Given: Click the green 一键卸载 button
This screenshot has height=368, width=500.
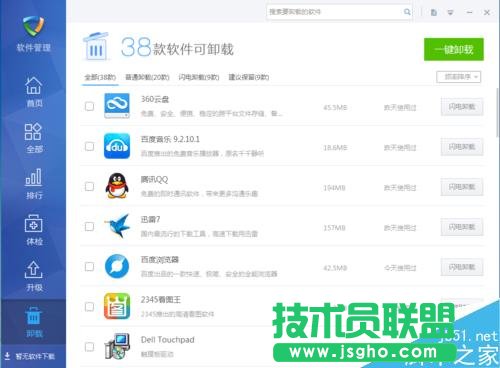Looking at the screenshot, I should tap(454, 49).
